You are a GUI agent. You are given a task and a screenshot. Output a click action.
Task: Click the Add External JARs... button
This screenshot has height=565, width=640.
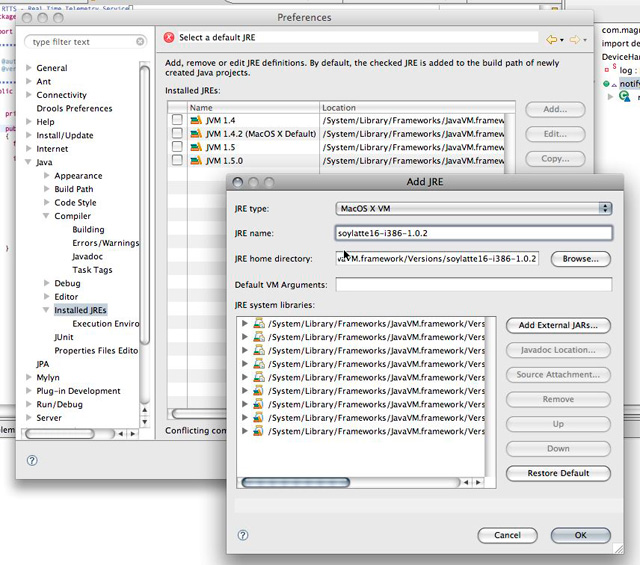pyautogui.click(x=558, y=325)
